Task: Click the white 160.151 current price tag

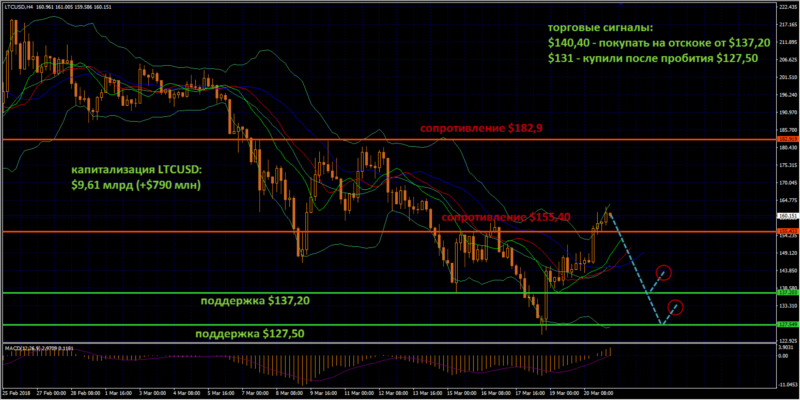Action: (786, 216)
